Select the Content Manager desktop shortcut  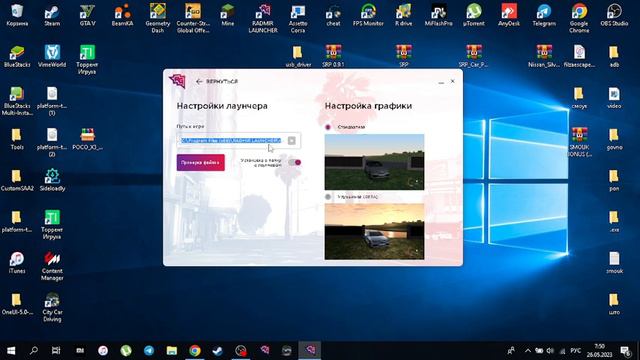pyautogui.click(x=52, y=266)
